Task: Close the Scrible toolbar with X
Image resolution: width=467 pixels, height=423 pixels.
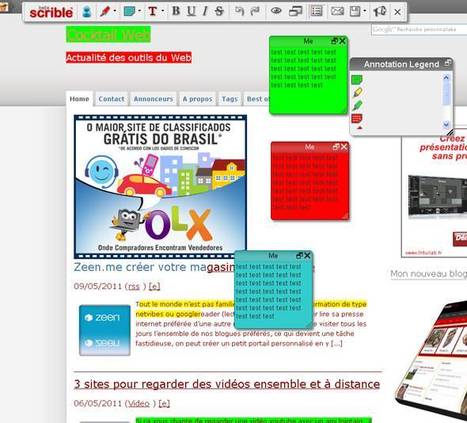Action: 397,12
